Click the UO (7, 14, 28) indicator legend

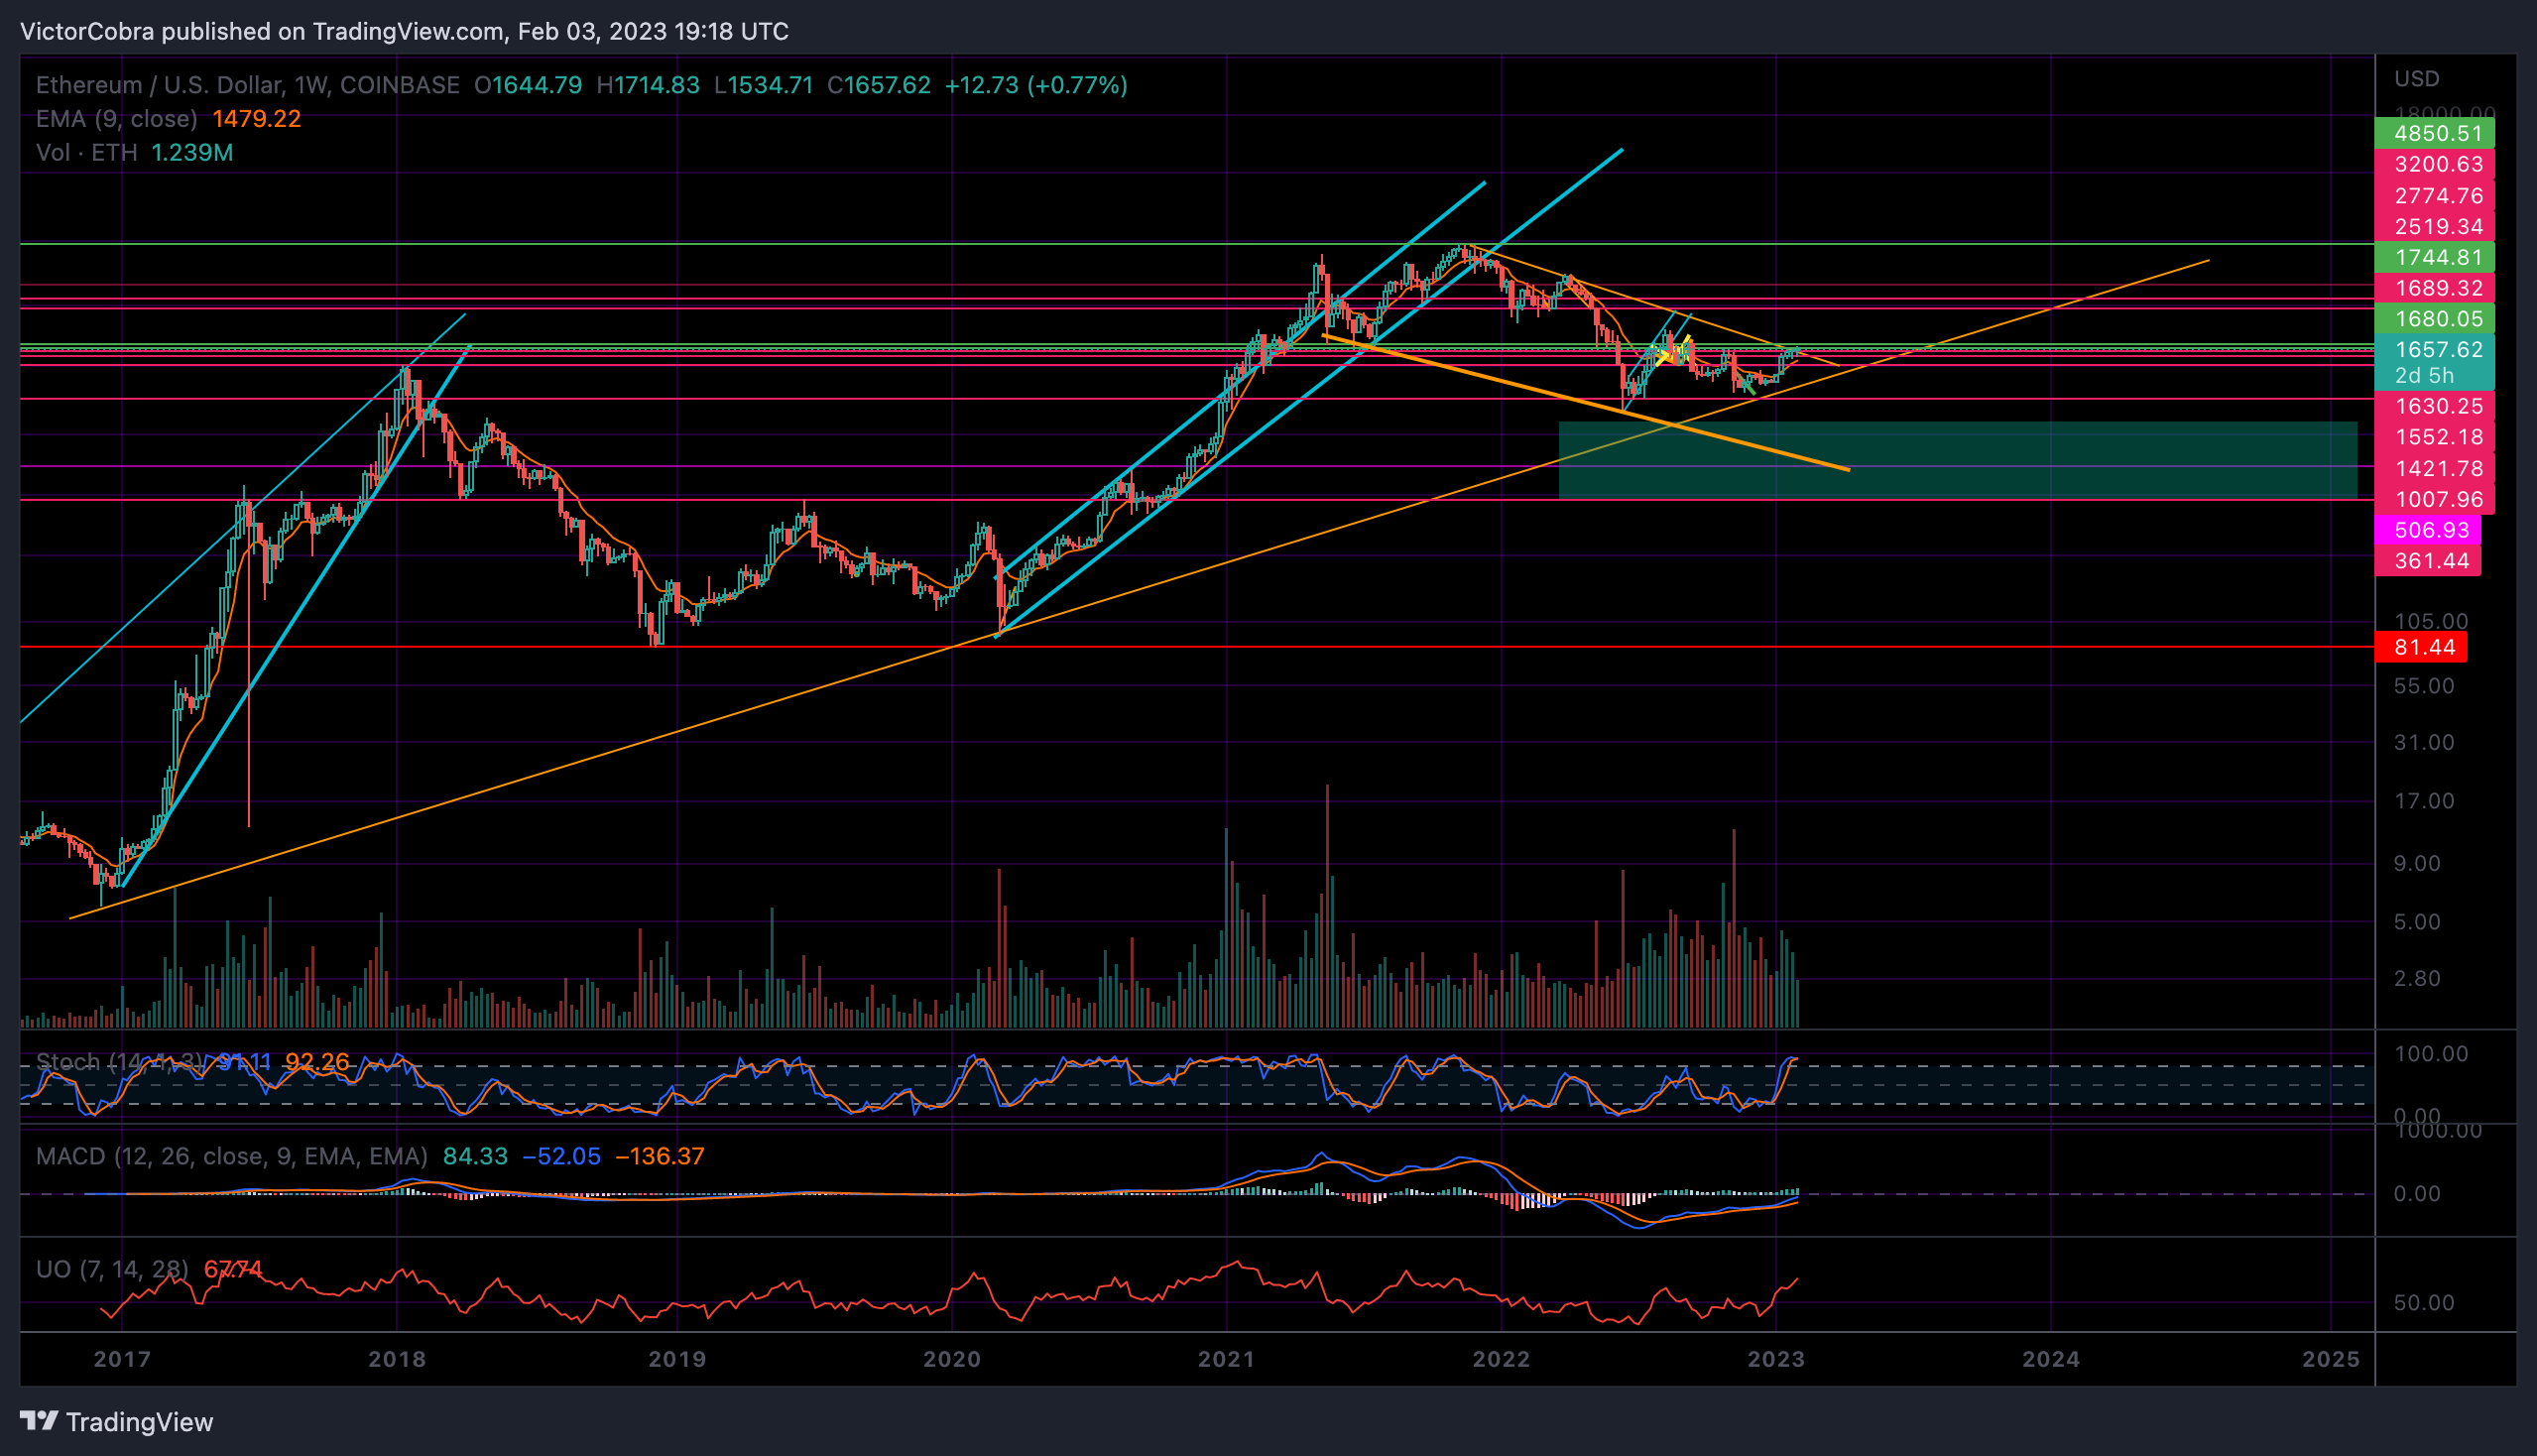click(x=112, y=1269)
